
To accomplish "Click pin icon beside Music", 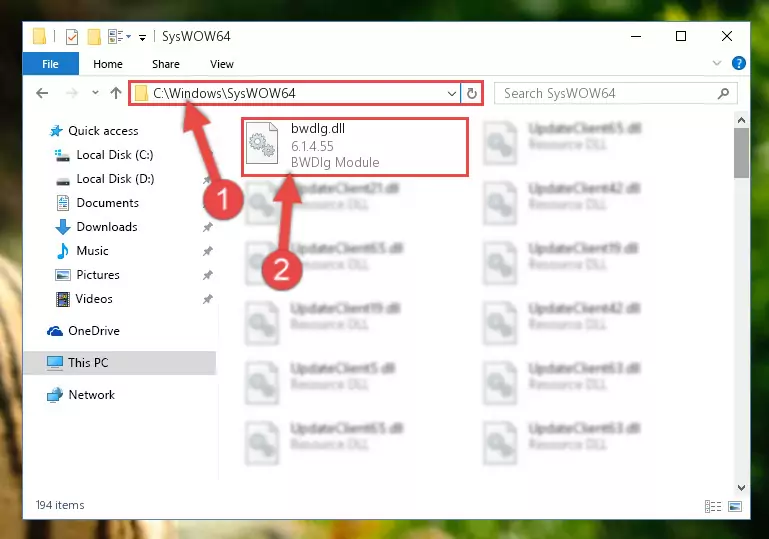I will point(207,251).
